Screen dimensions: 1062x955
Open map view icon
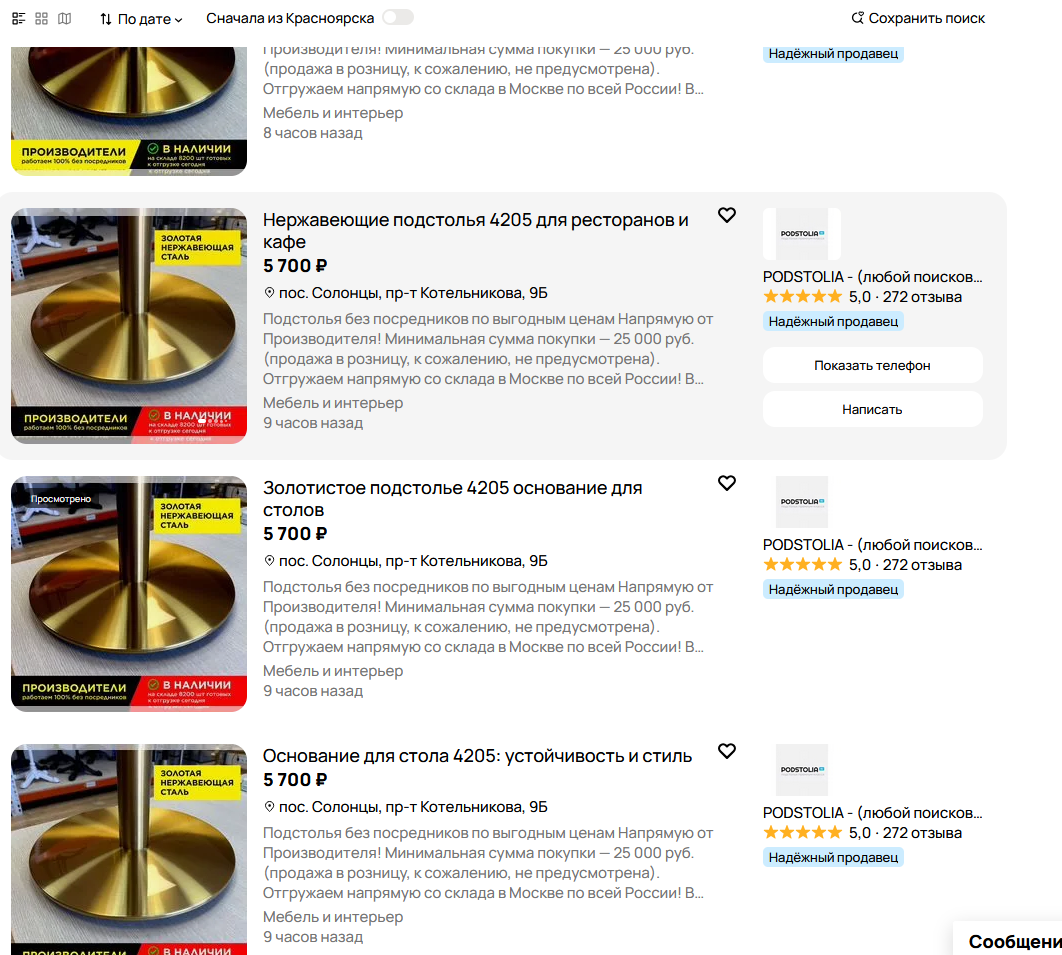(64, 18)
